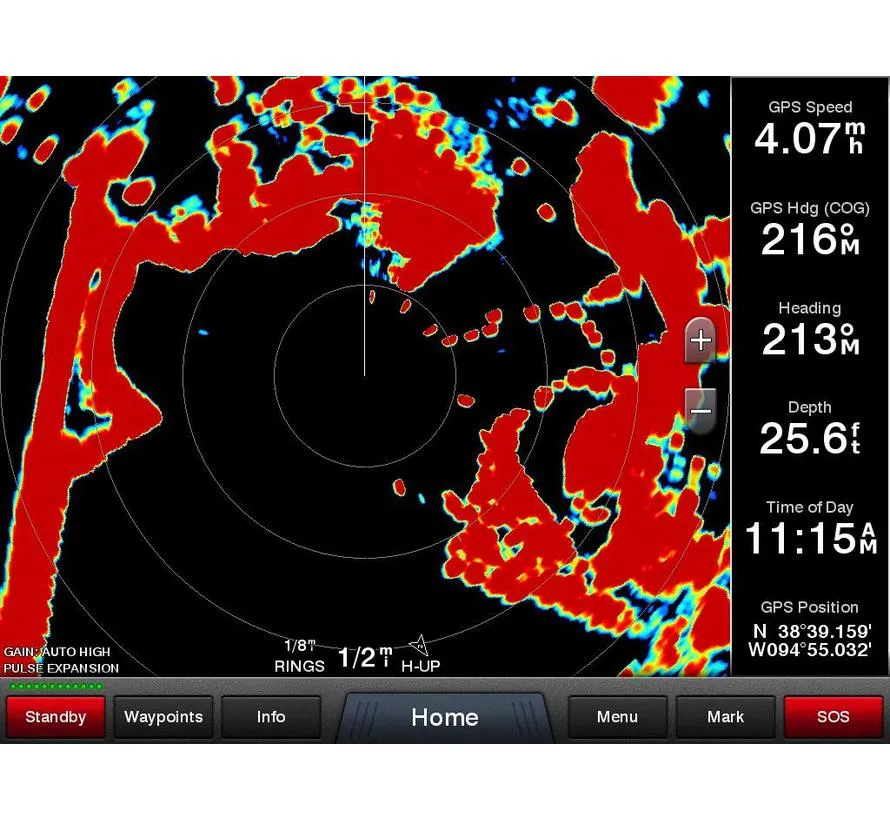Tap the north arrow orientation icon
Image resolution: width=890 pixels, height=820 pixels.
click(419, 645)
